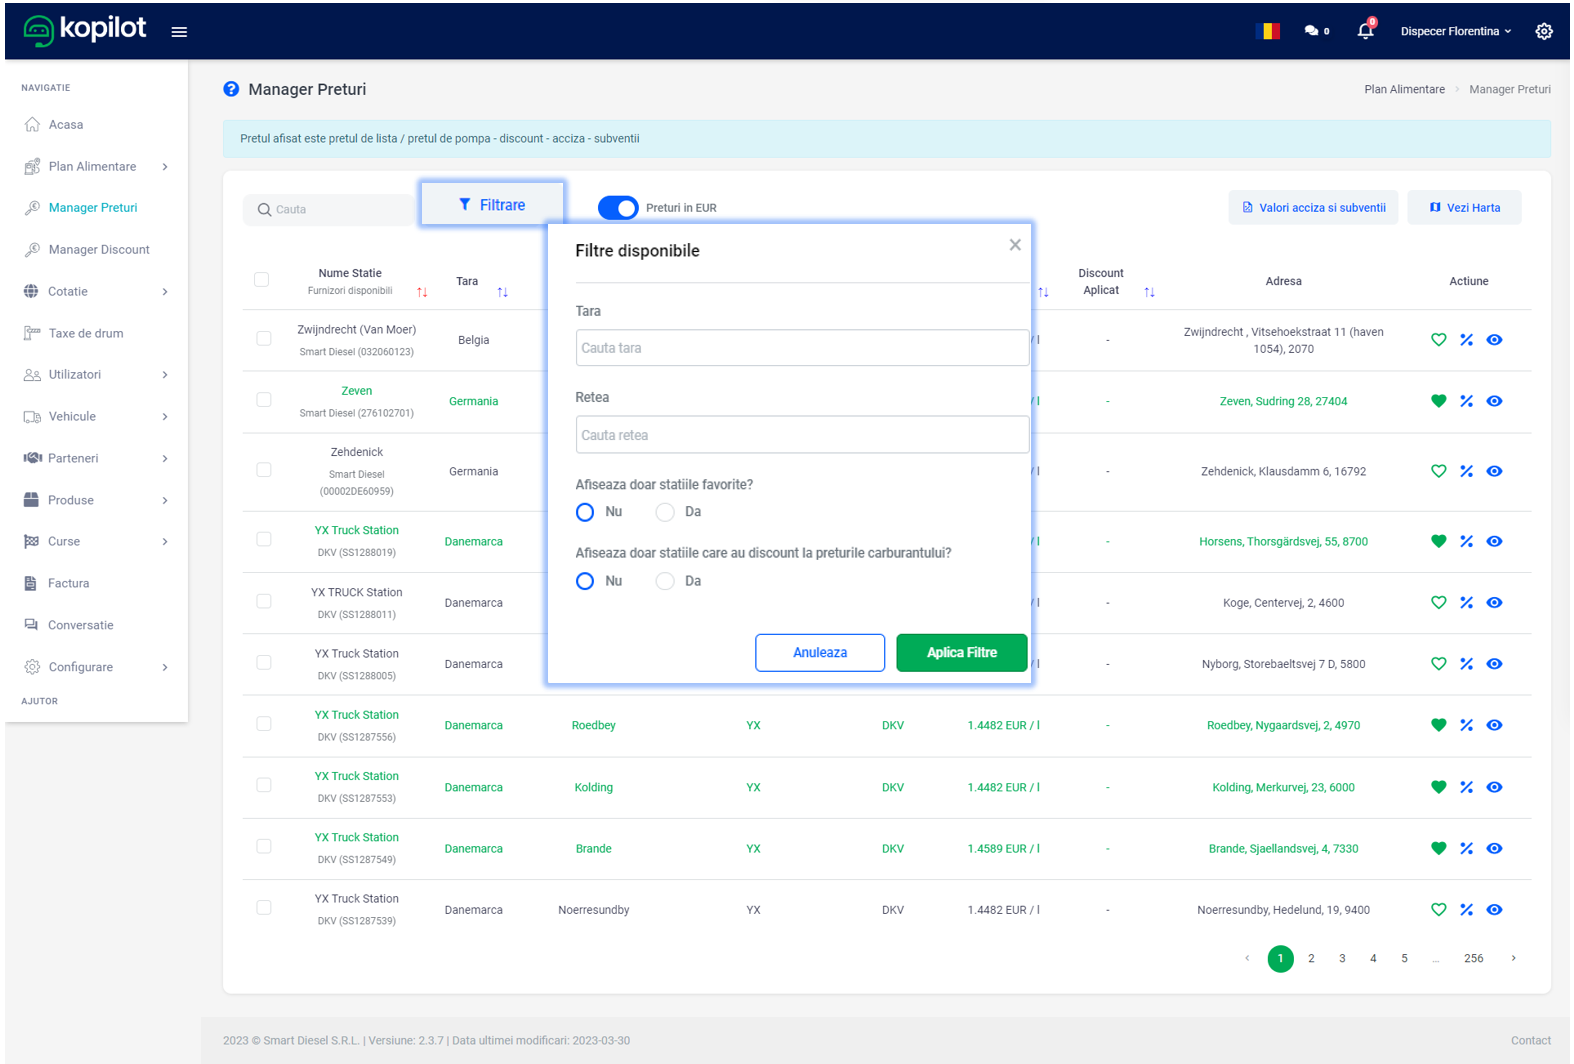
Task: Go to page 3 in pagination
Action: (1342, 958)
